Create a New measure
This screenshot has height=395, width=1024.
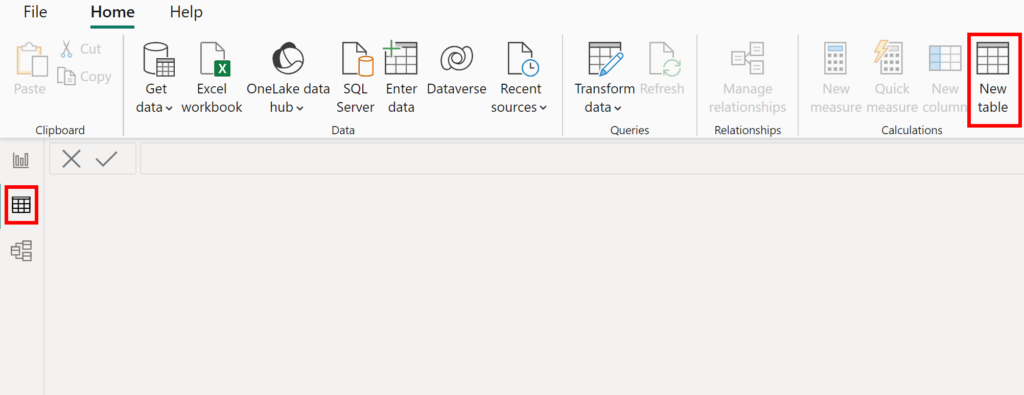coord(836,78)
